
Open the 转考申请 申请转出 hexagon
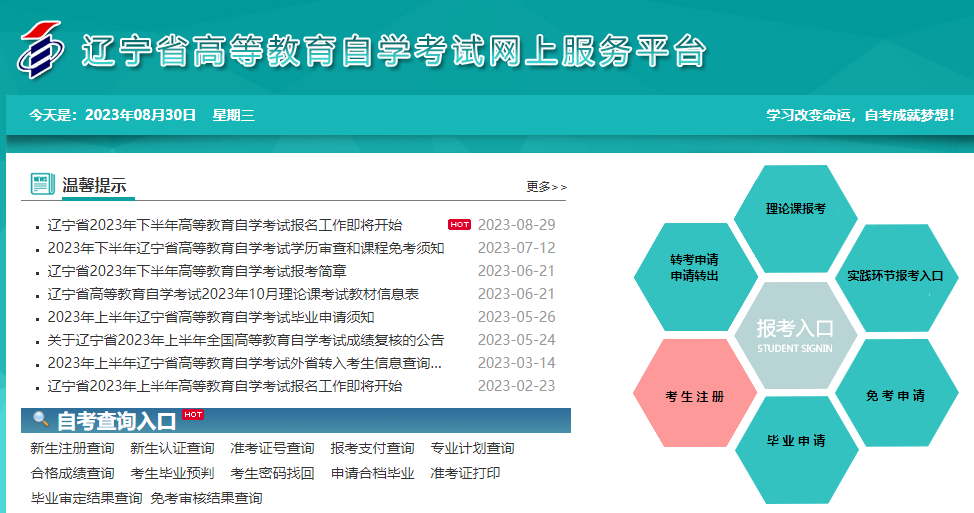coord(694,267)
